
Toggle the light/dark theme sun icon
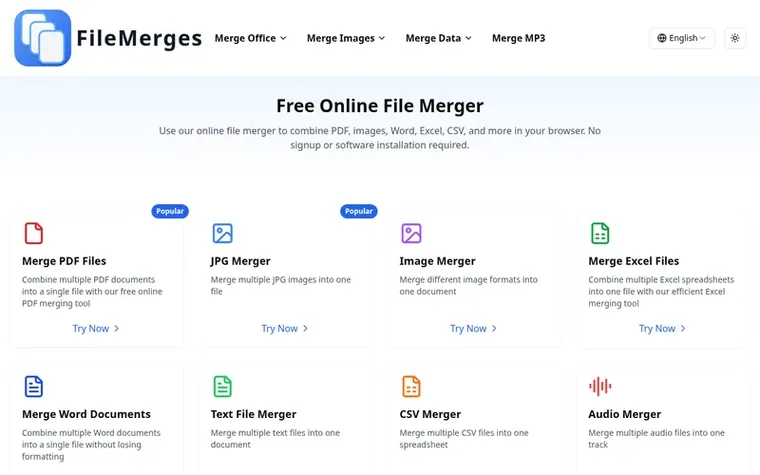[x=735, y=38]
